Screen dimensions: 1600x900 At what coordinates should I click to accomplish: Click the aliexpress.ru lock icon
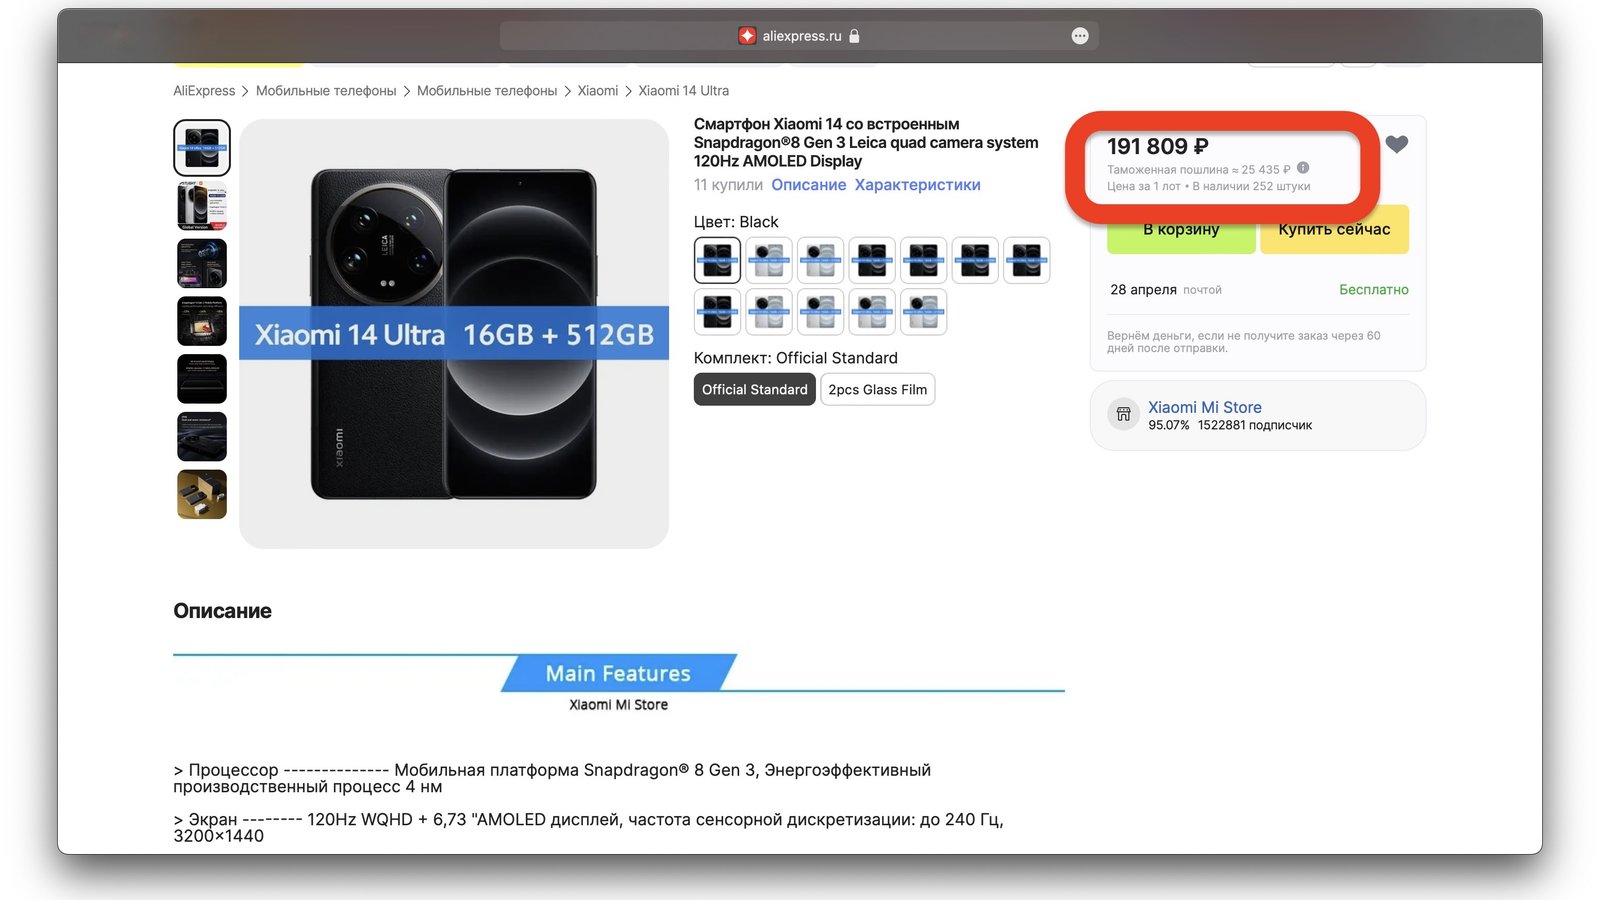854,36
